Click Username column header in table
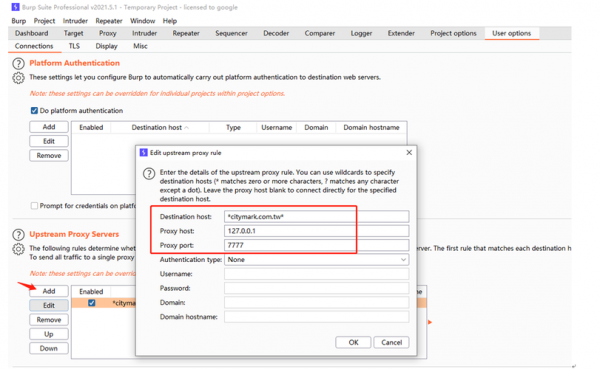The width and height of the screenshot is (600, 369). 277,127
